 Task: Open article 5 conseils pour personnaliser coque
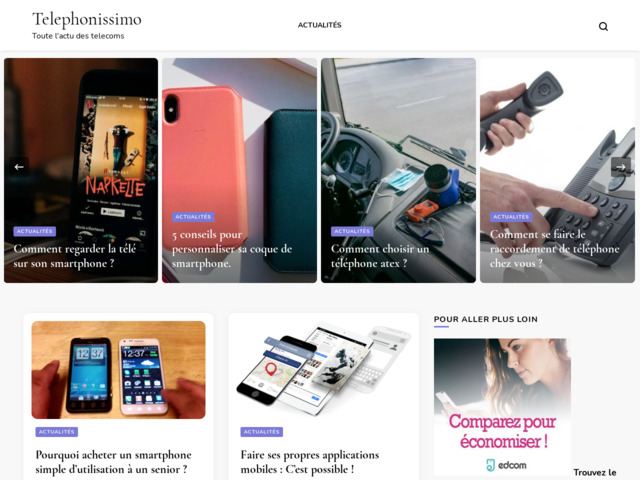(x=232, y=249)
